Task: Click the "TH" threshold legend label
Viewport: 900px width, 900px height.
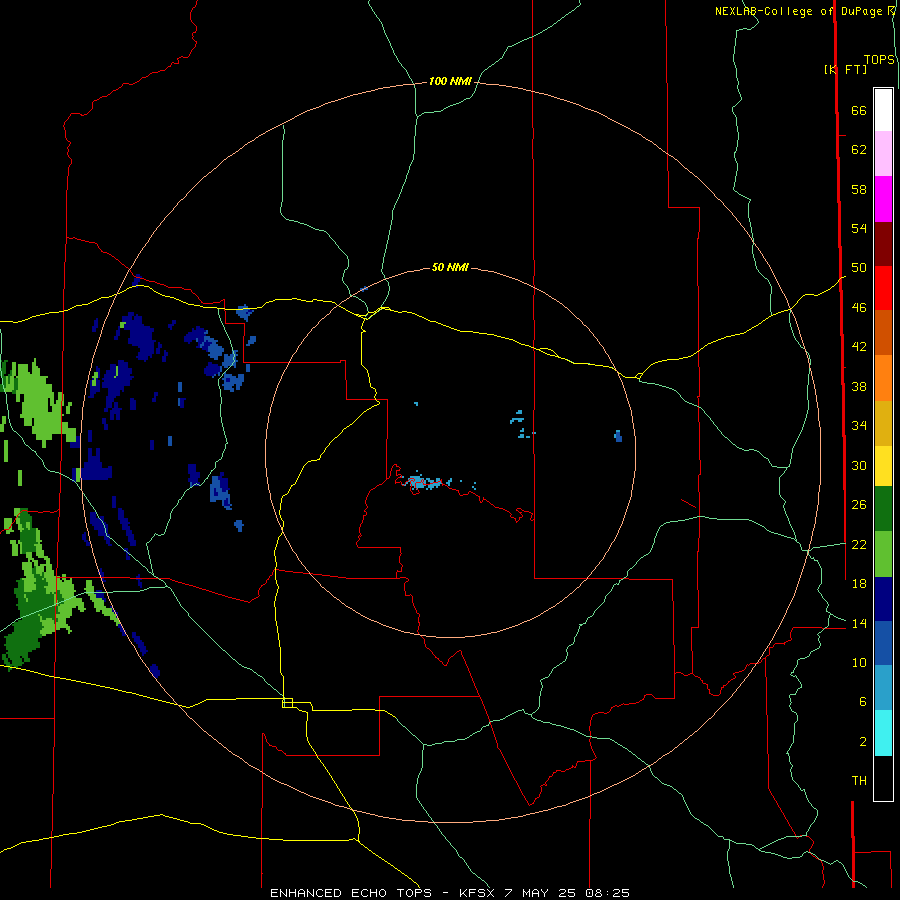Action: pyautogui.click(x=859, y=780)
